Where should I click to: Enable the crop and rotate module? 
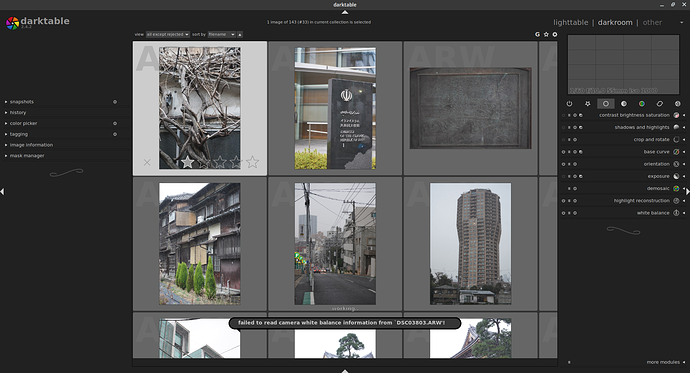(x=563, y=139)
